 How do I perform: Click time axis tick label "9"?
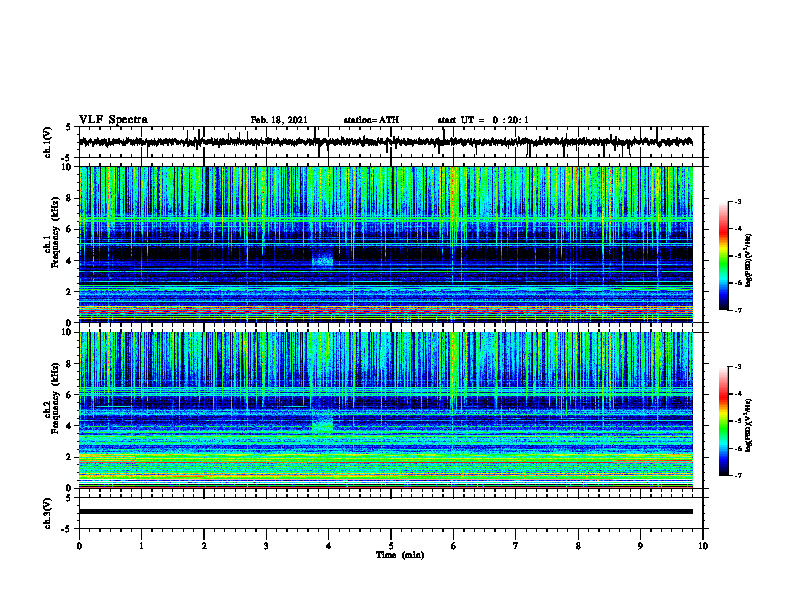coord(640,546)
